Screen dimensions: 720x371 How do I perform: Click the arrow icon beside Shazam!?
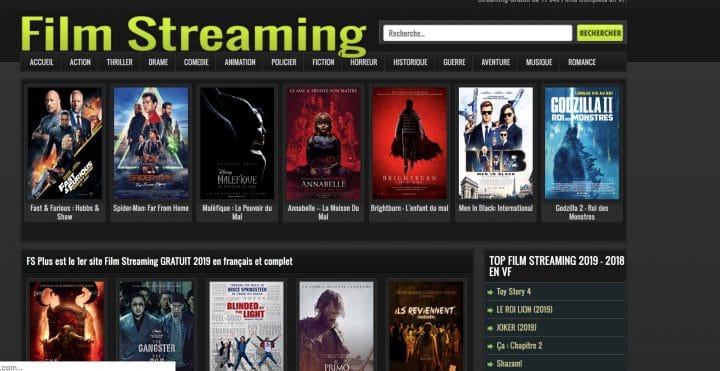coord(490,364)
